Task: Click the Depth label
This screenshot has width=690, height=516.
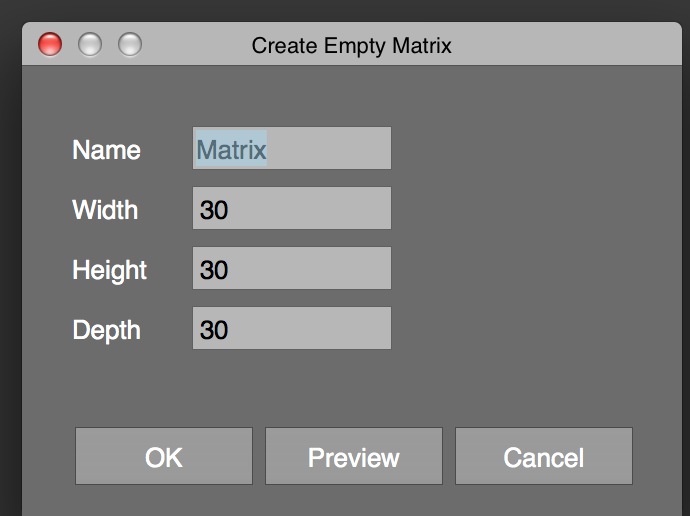Action: click(x=106, y=330)
